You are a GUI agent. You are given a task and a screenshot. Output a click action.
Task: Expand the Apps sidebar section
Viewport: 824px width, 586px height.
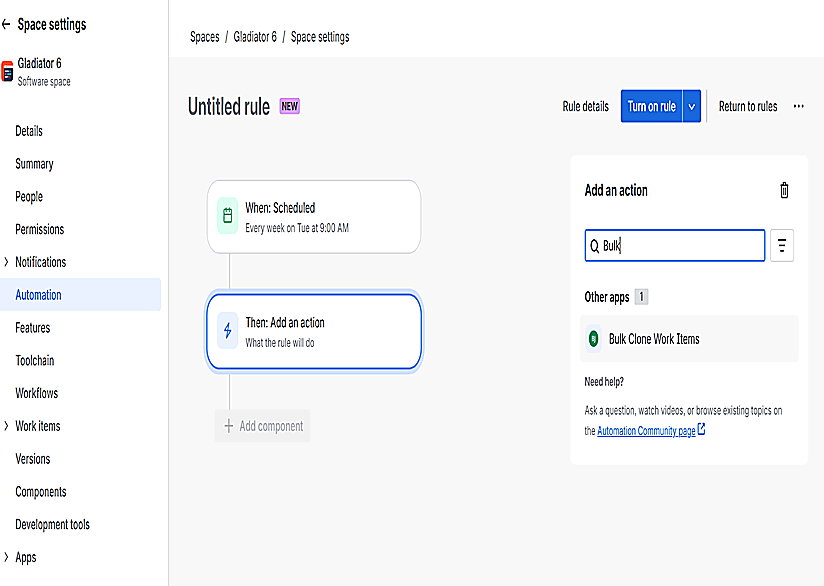coord(7,557)
